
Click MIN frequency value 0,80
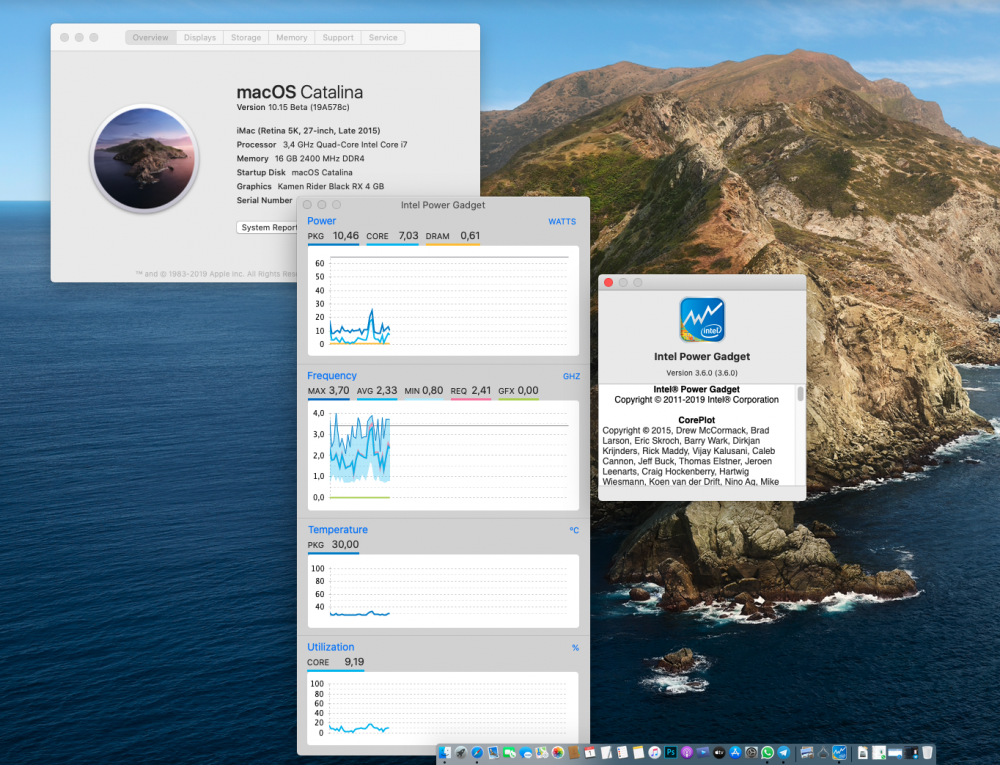pos(432,390)
